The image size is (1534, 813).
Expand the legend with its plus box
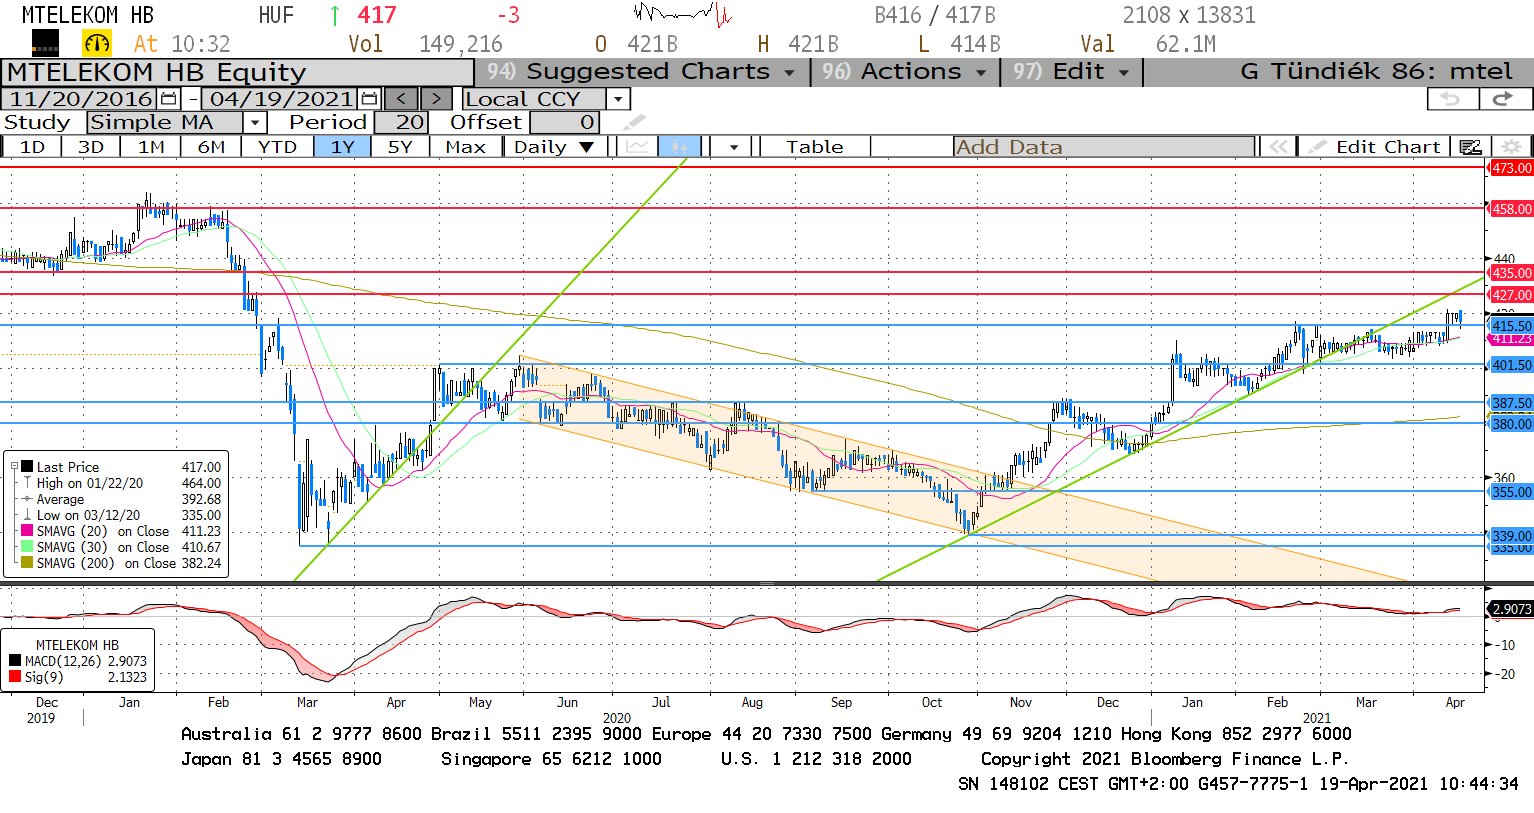(x=14, y=467)
